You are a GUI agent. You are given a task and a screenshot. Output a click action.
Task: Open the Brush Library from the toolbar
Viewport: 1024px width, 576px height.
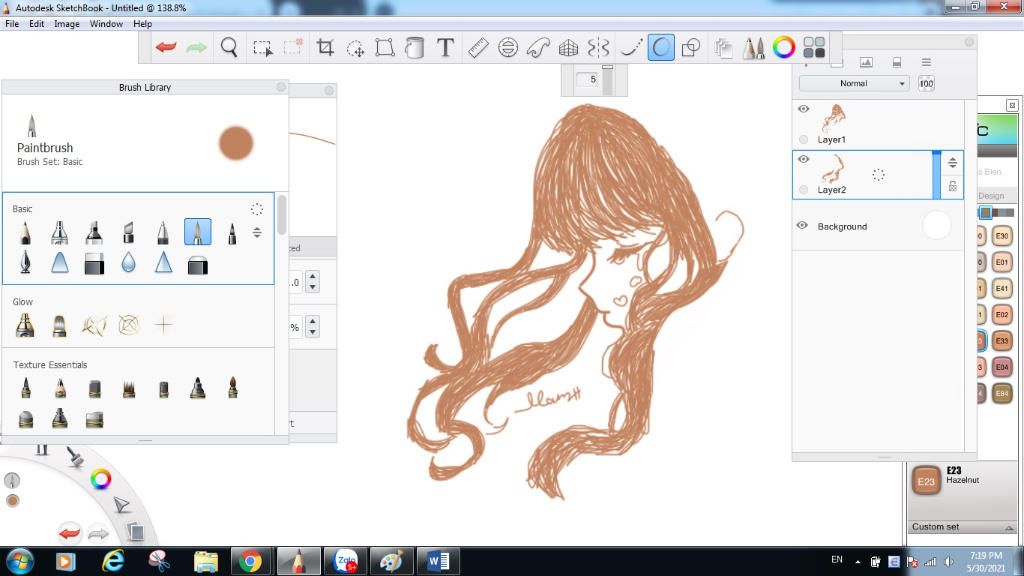[754, 48]
